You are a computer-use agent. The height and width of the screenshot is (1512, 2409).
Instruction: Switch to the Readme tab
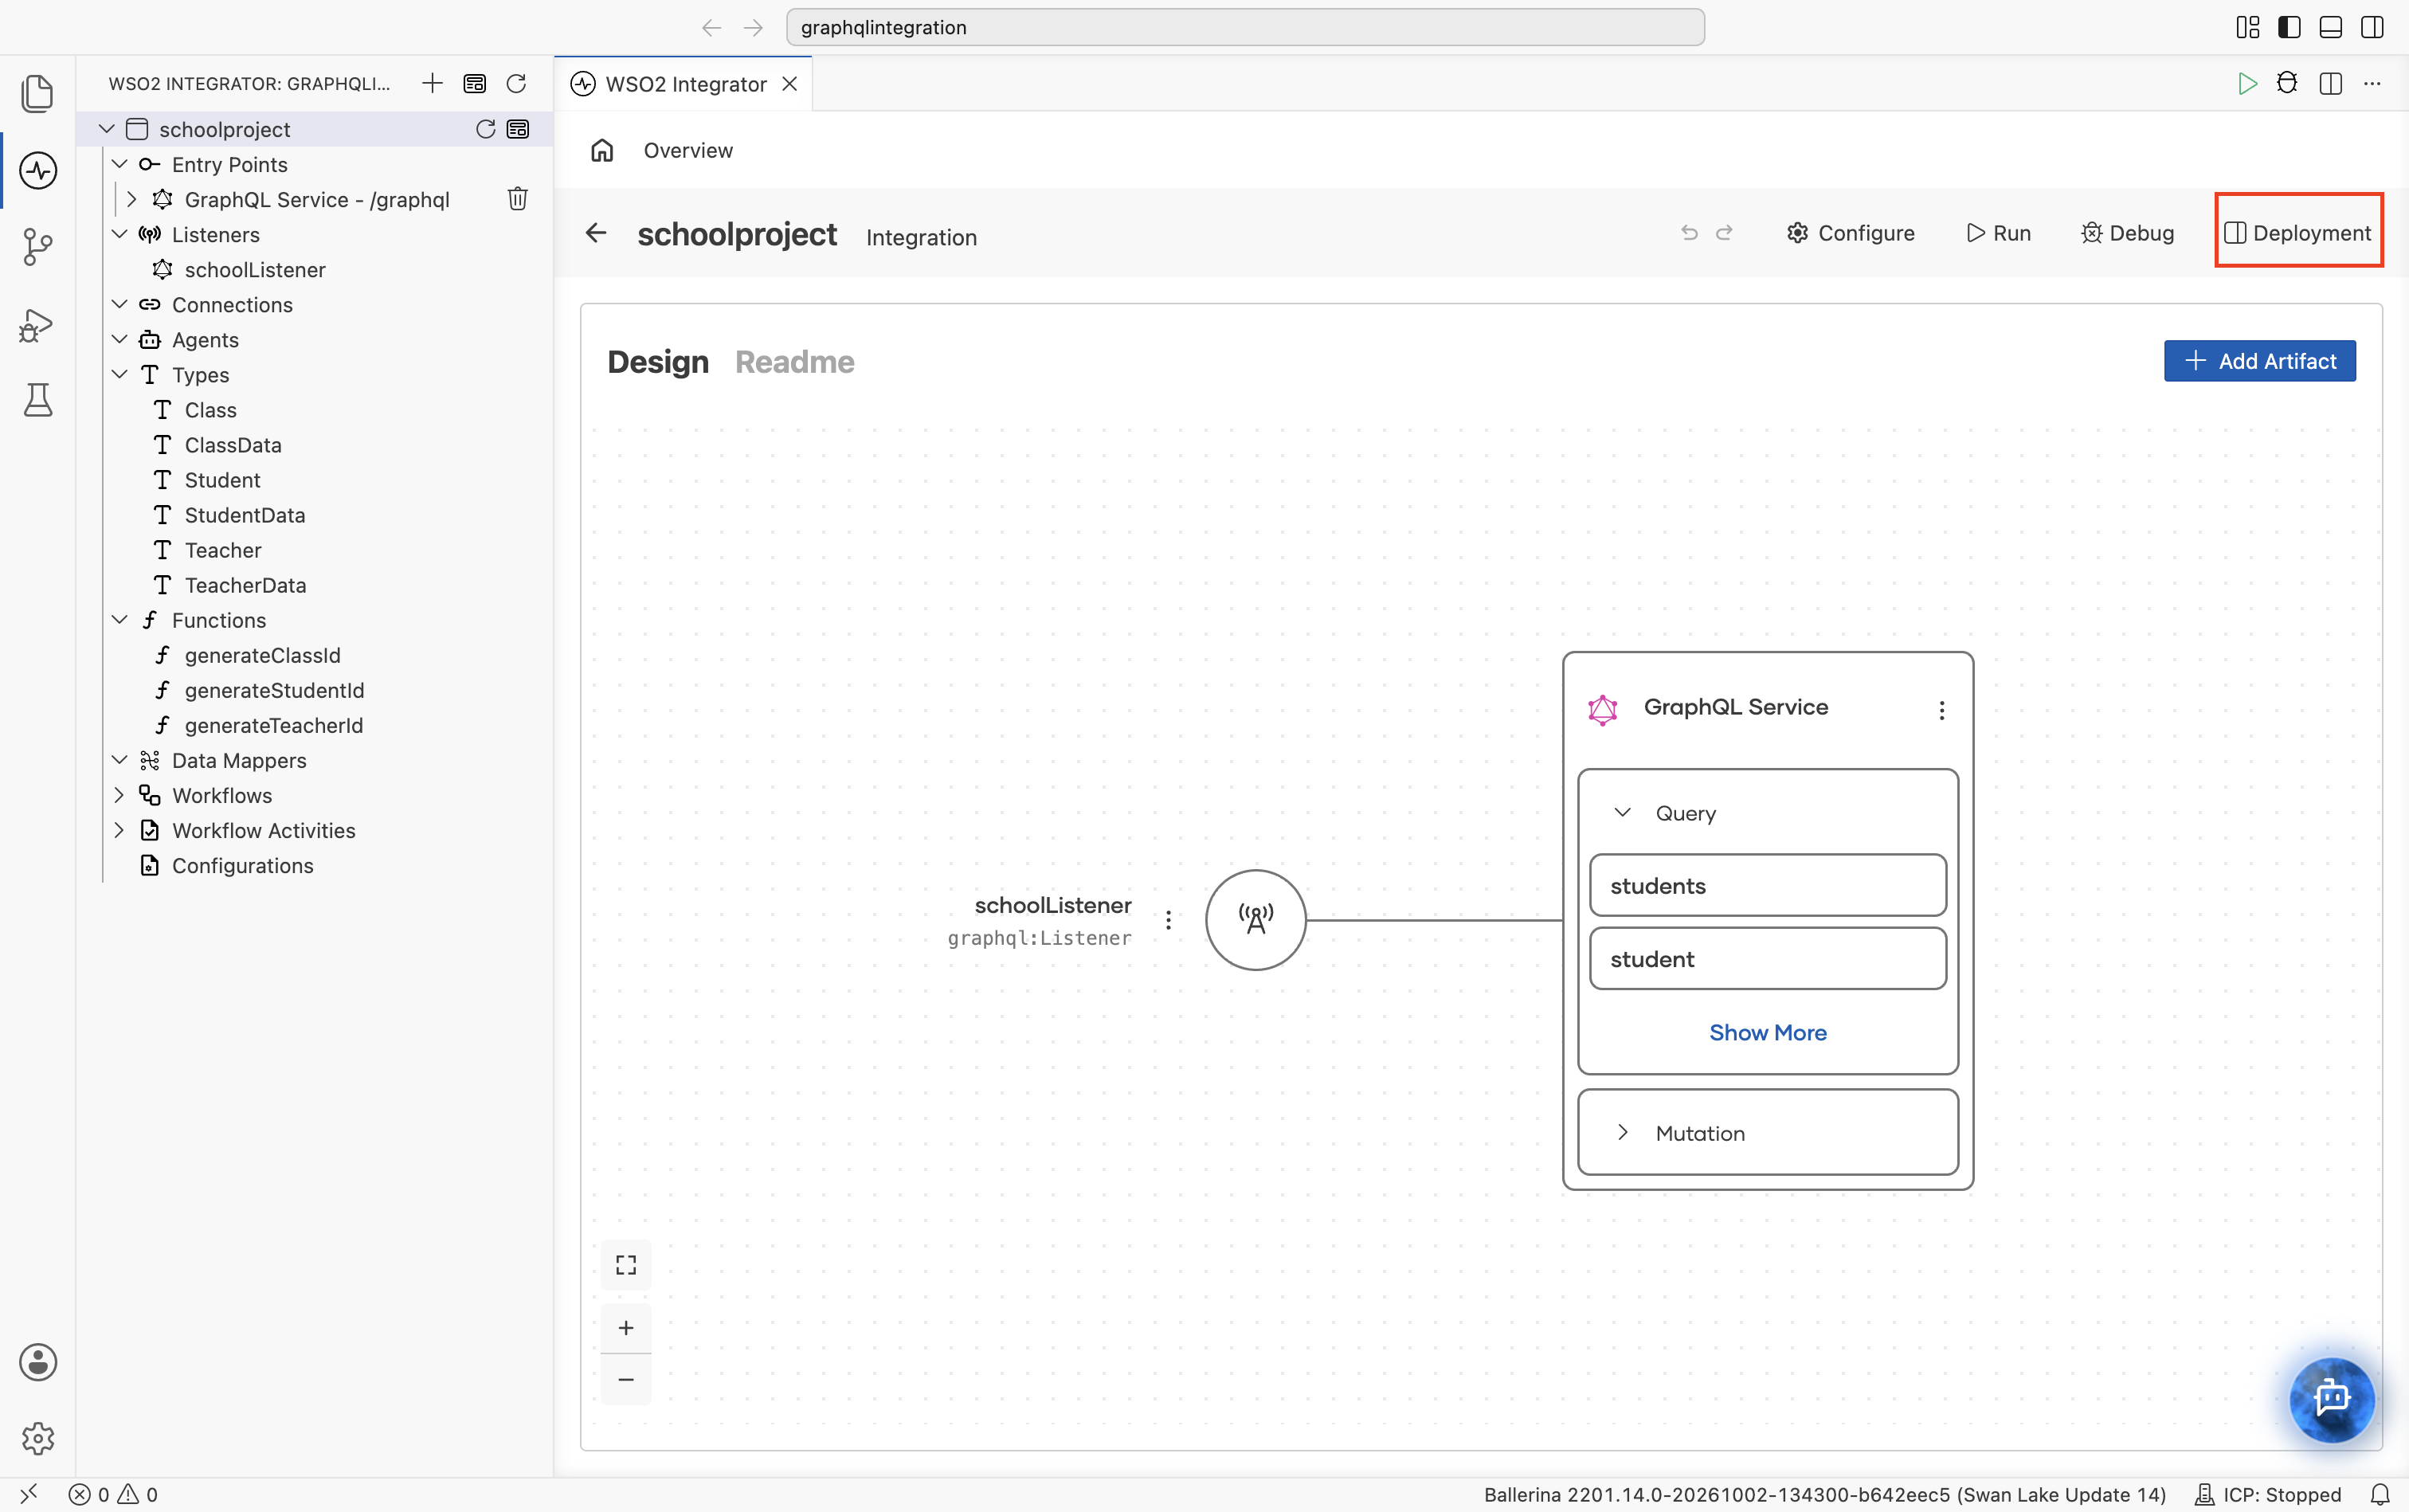tap(794, 362)
